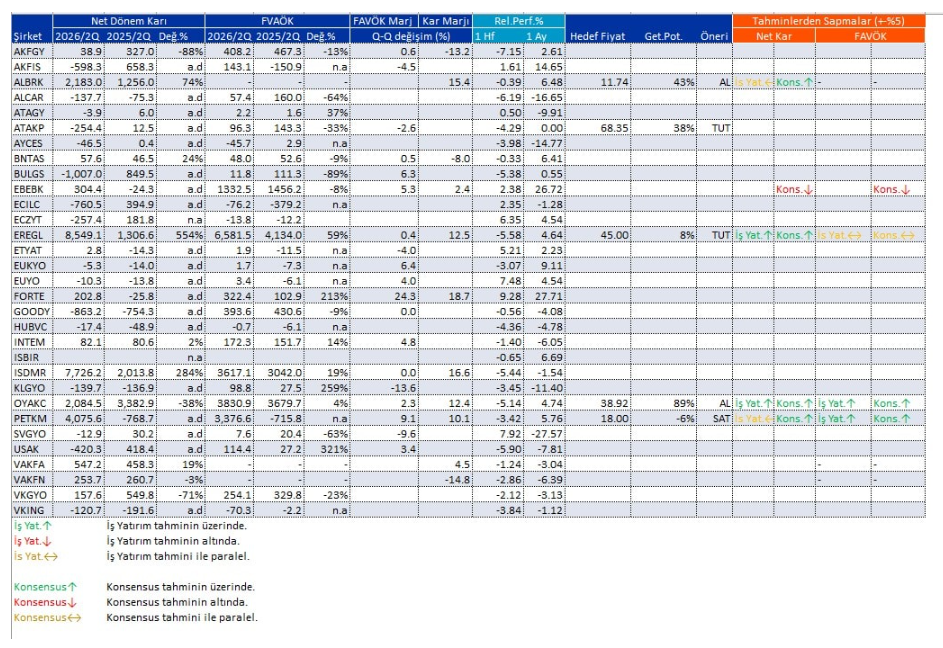Viewport: 943px width, 648px height.
Task: Select the VAKFA company cell
Action: point(32,464)
